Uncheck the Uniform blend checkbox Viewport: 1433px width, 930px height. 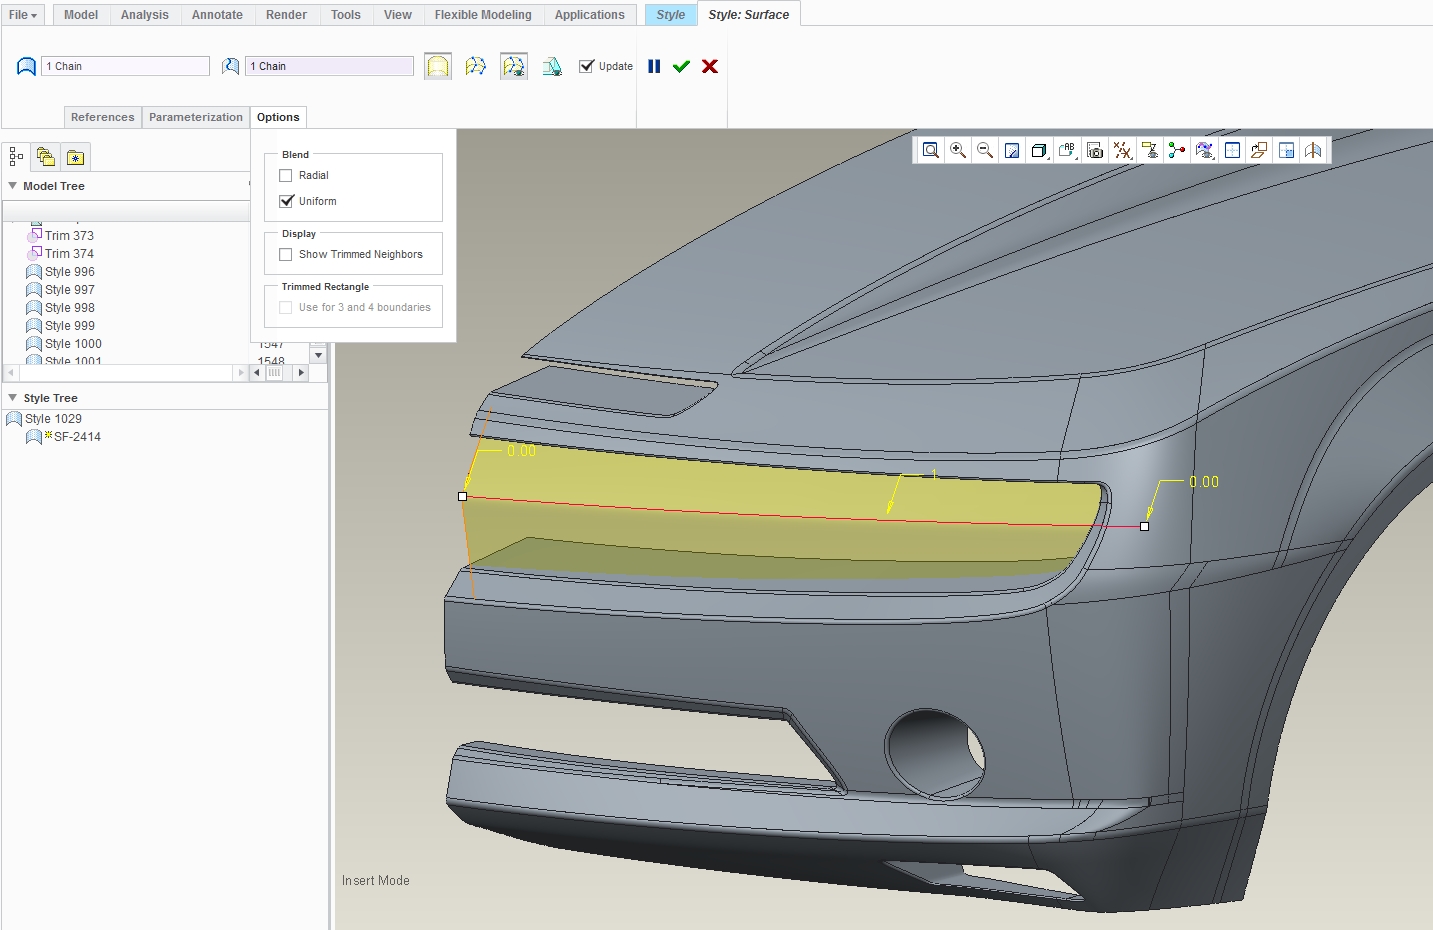click(286, 201)
